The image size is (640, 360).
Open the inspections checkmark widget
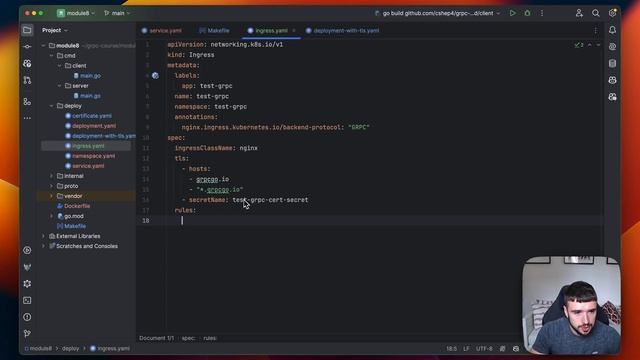click(579, 45)
